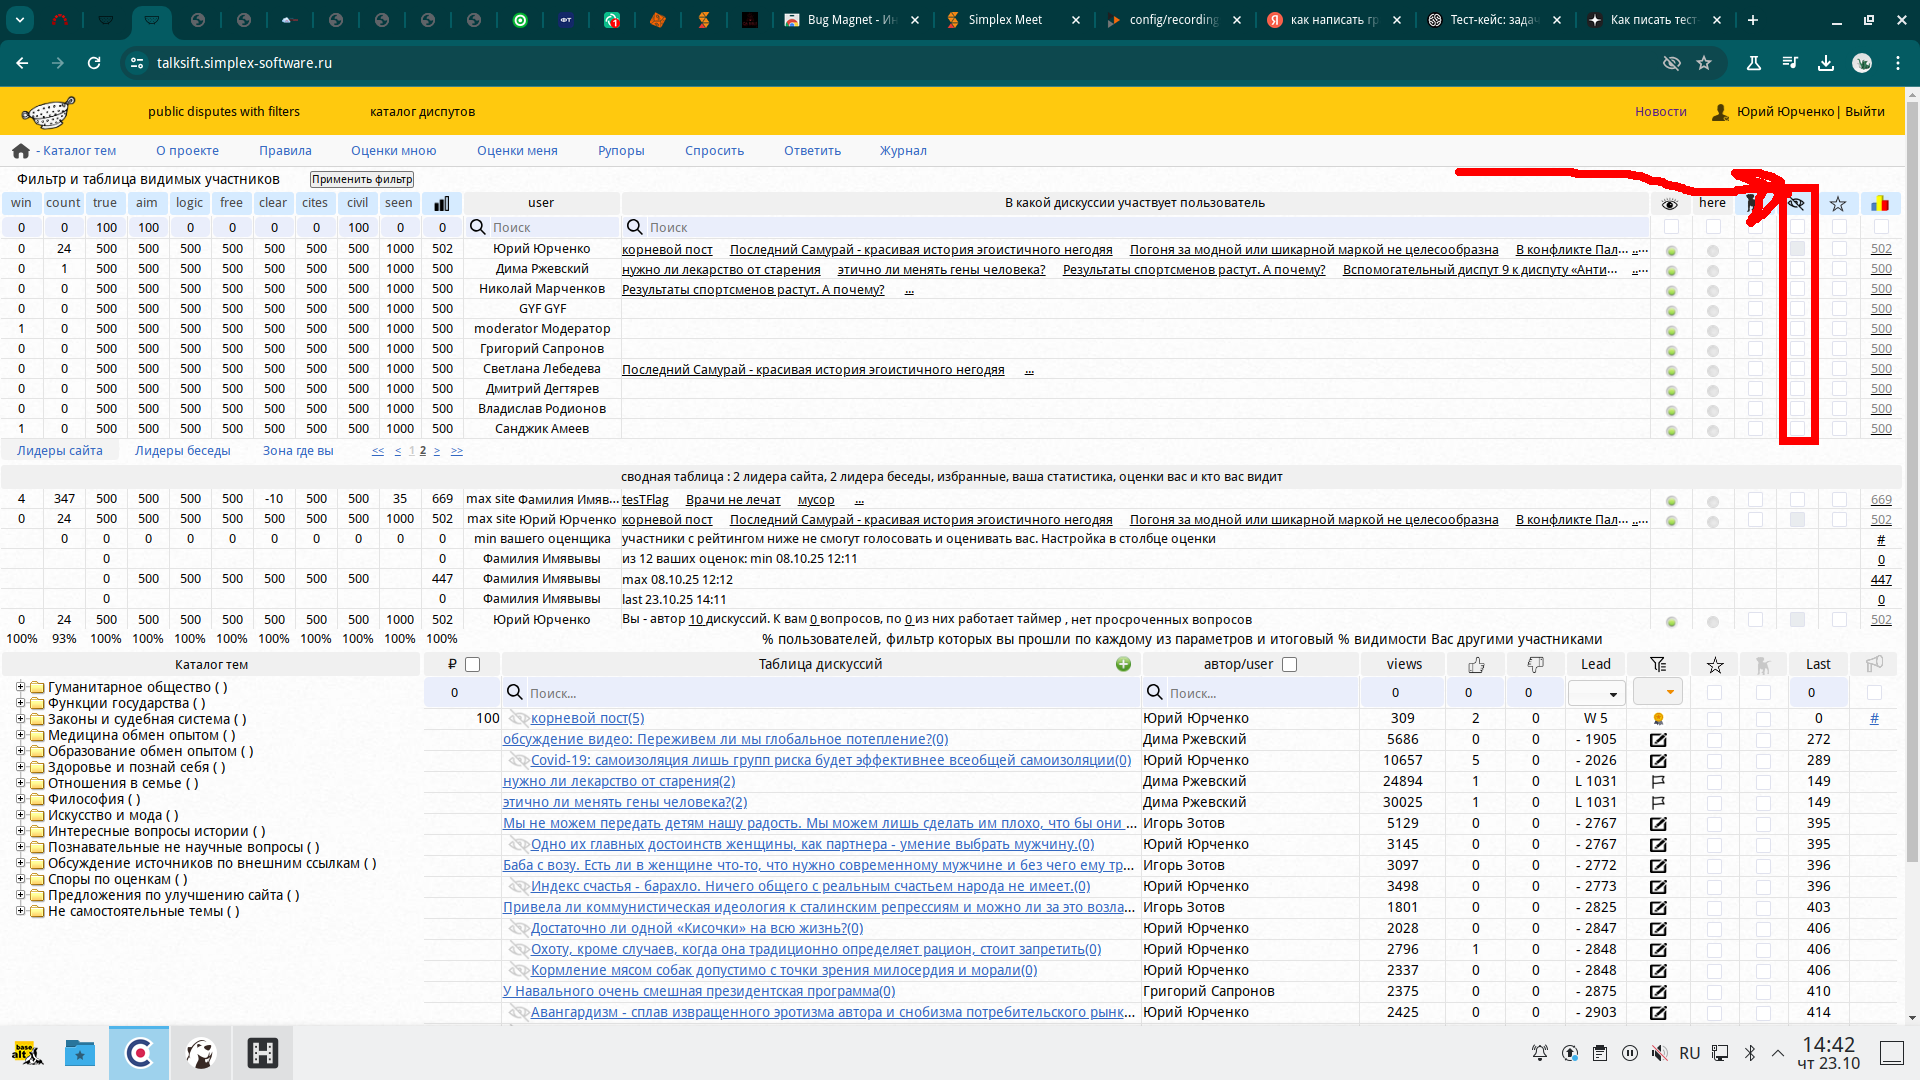The height and width of the screenshot is (1080, 1920).
Task: Toggle the checkbox next to автор/user
Action: coord(1289,665)
